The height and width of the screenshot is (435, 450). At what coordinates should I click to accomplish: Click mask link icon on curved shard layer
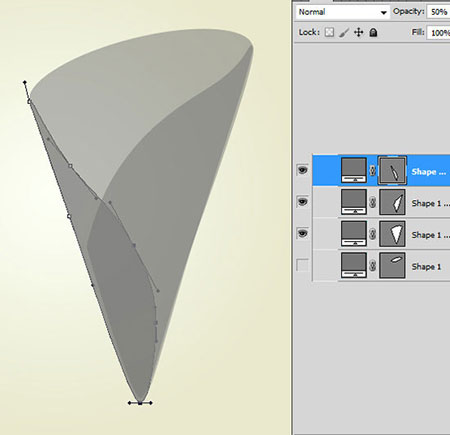[373, 202]
